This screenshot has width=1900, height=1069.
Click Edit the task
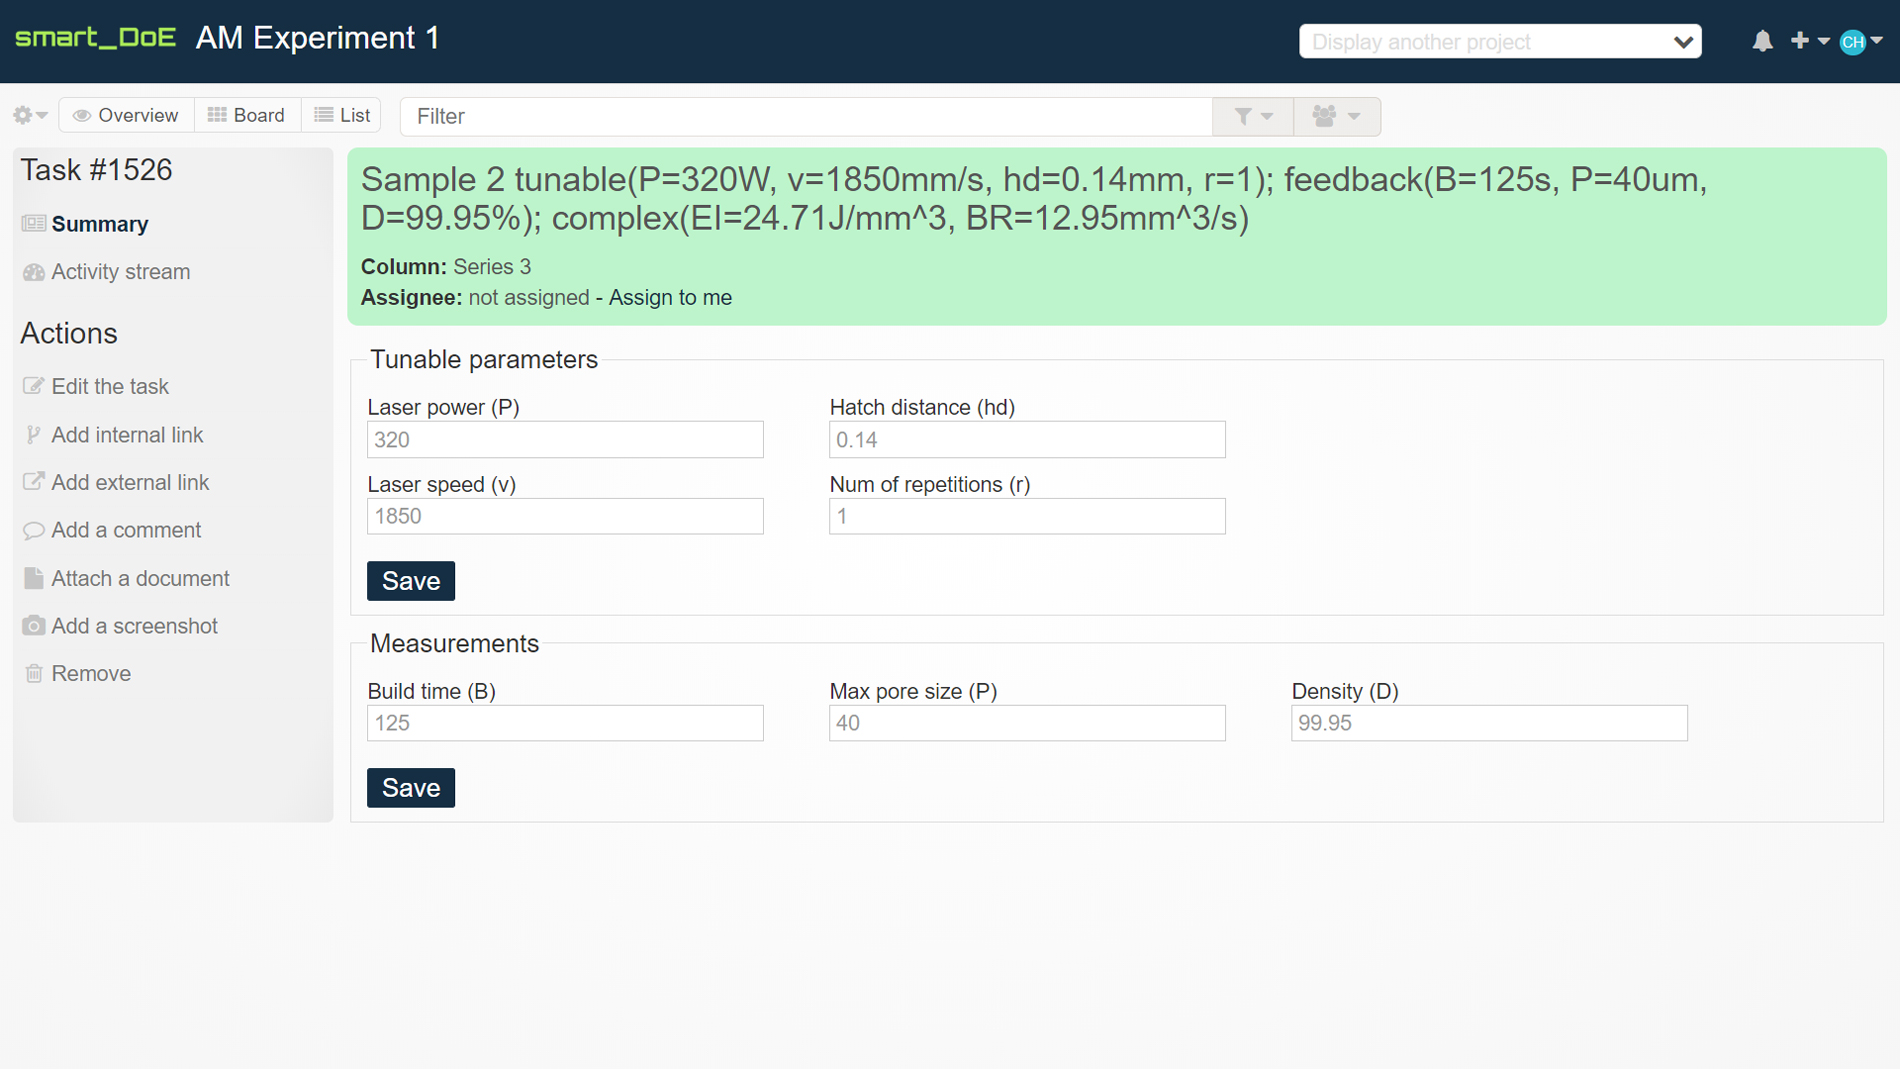(x=110, y=386)
